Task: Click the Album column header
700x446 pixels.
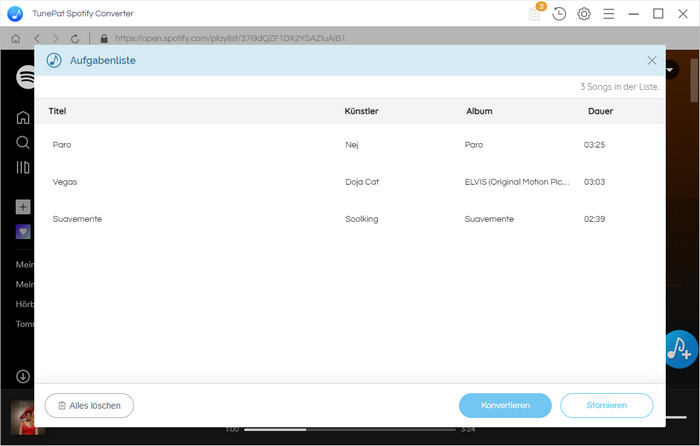Action: [x=479, y=111]
